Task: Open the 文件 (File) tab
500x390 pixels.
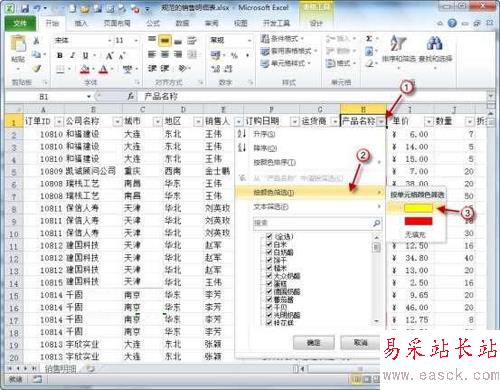Action: point(20,23)
